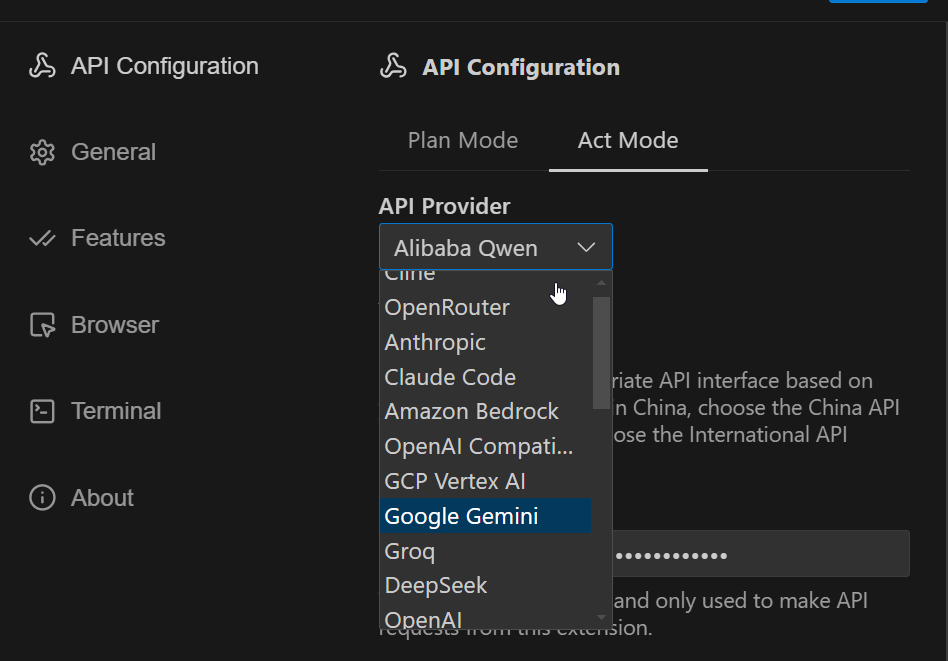Select Groq from the provider list
The width and height of the screenshot is (948, 661).
point(410,551)
